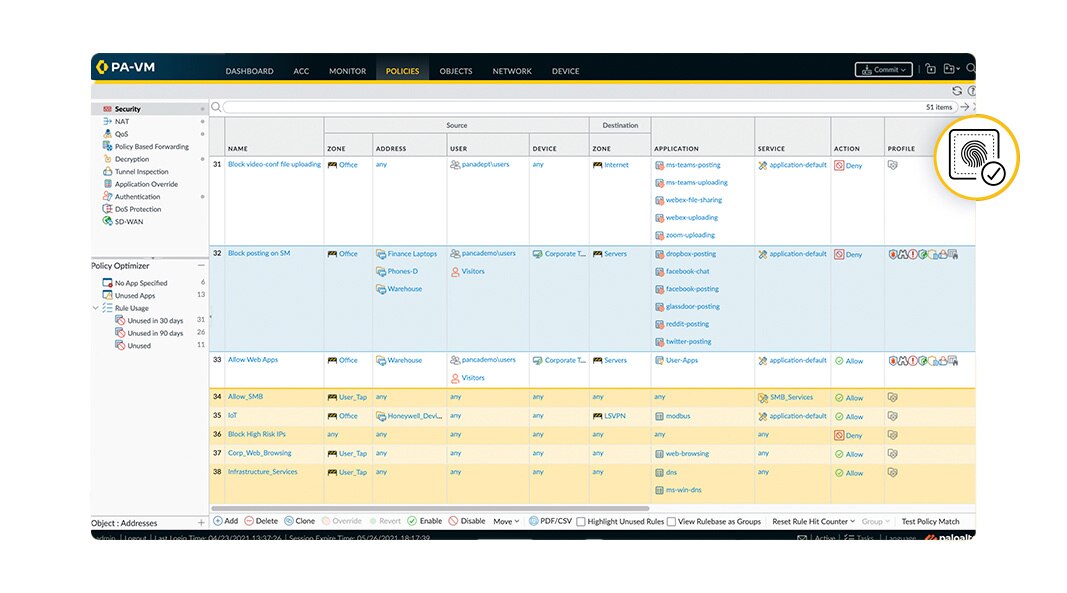Viewport: 1067px width, 593px height.
Task: Enable the Highlight Unused Rules checkbox
Action: [x=581, y=522]
